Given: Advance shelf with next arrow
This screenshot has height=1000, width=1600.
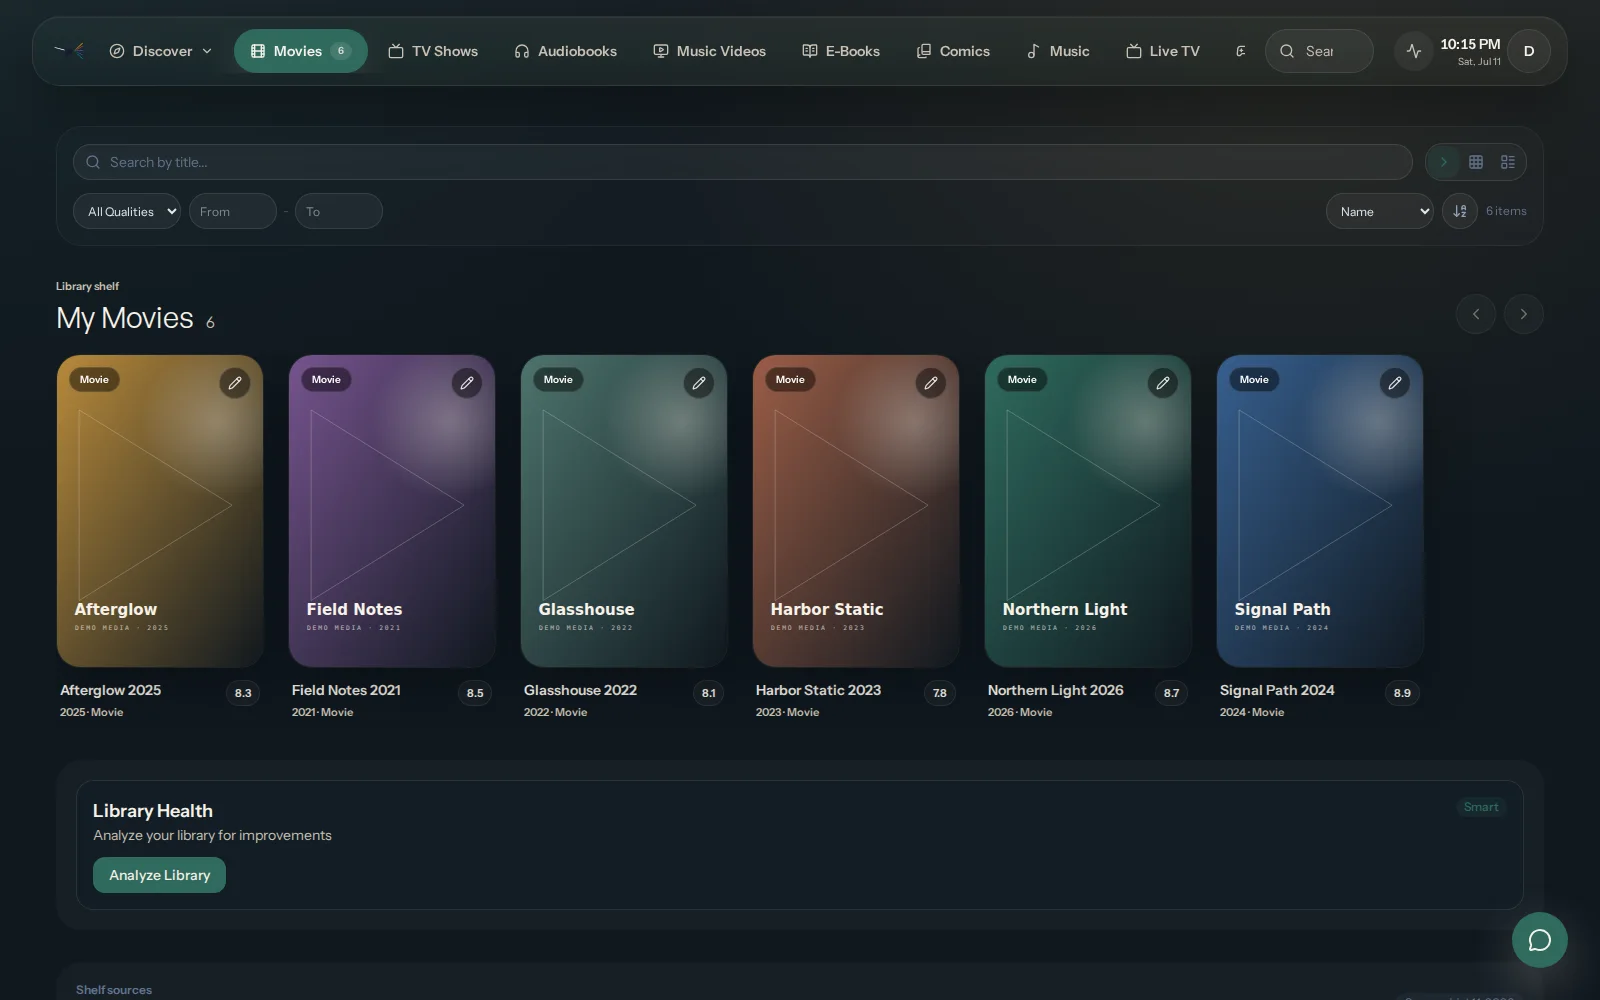Looking at the screenshot, I should coord(1524,314).
